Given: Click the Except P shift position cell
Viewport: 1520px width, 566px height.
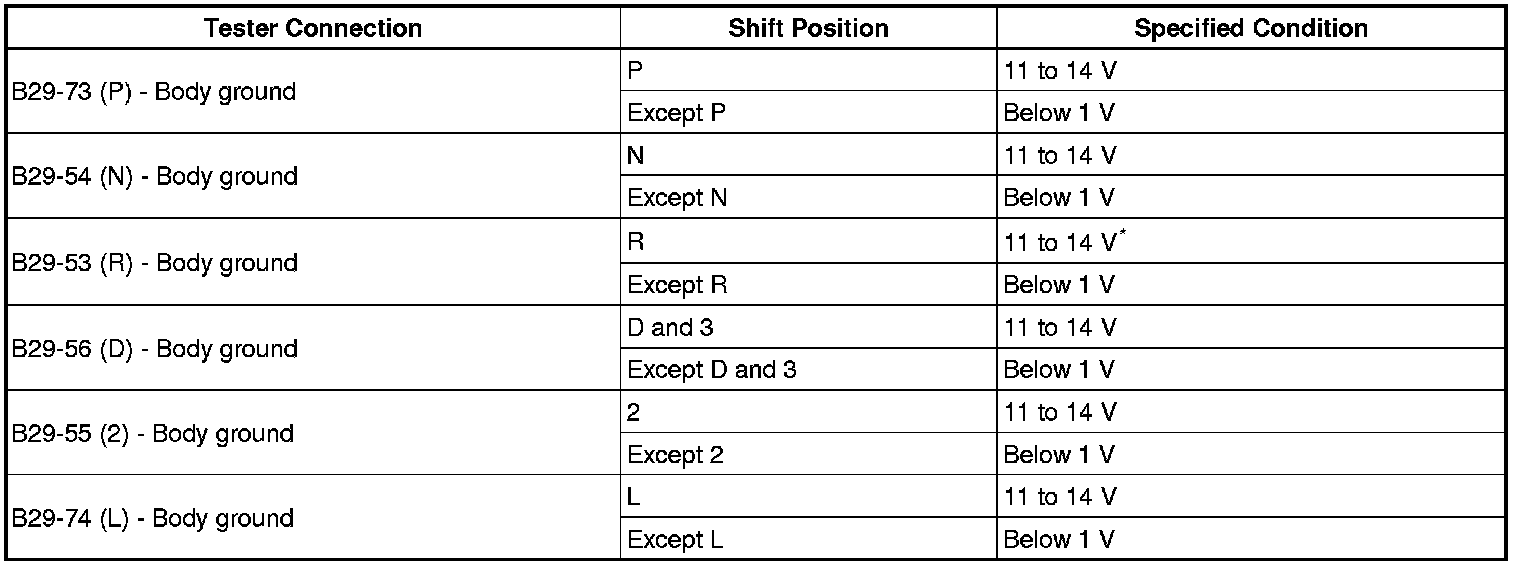Looking at the screenshot, I should 677,113.
